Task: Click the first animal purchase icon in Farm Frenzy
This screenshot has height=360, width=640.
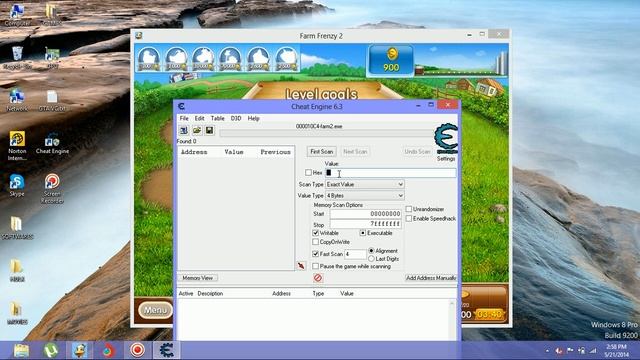Action: pyautogui.click(x=149, y=59)
